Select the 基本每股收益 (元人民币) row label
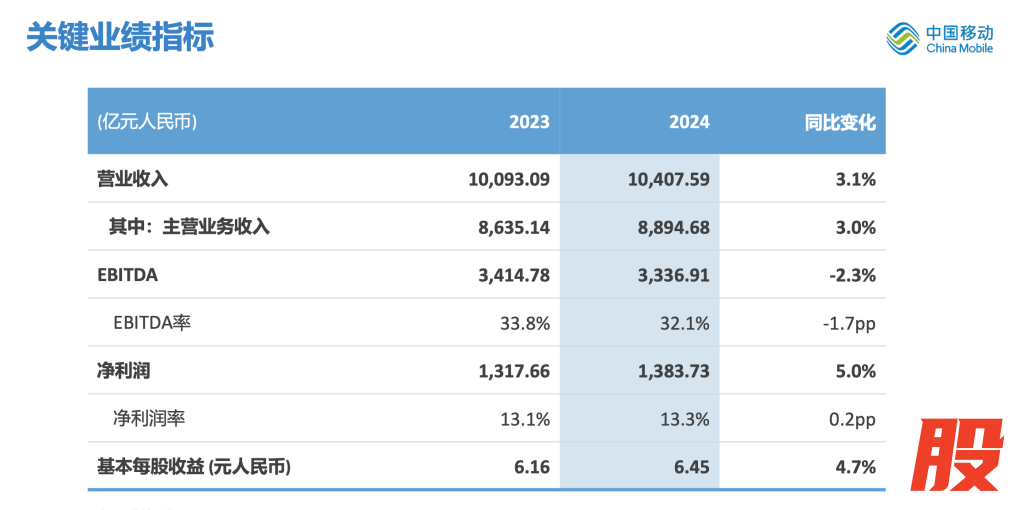 click(194, 467)
